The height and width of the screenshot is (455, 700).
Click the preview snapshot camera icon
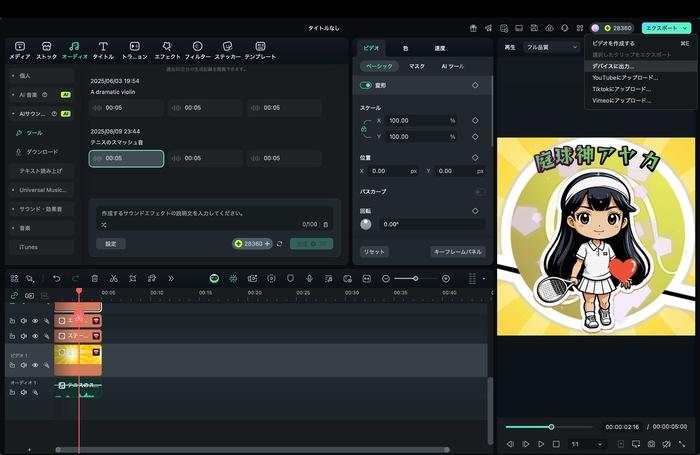pos(651,444)
